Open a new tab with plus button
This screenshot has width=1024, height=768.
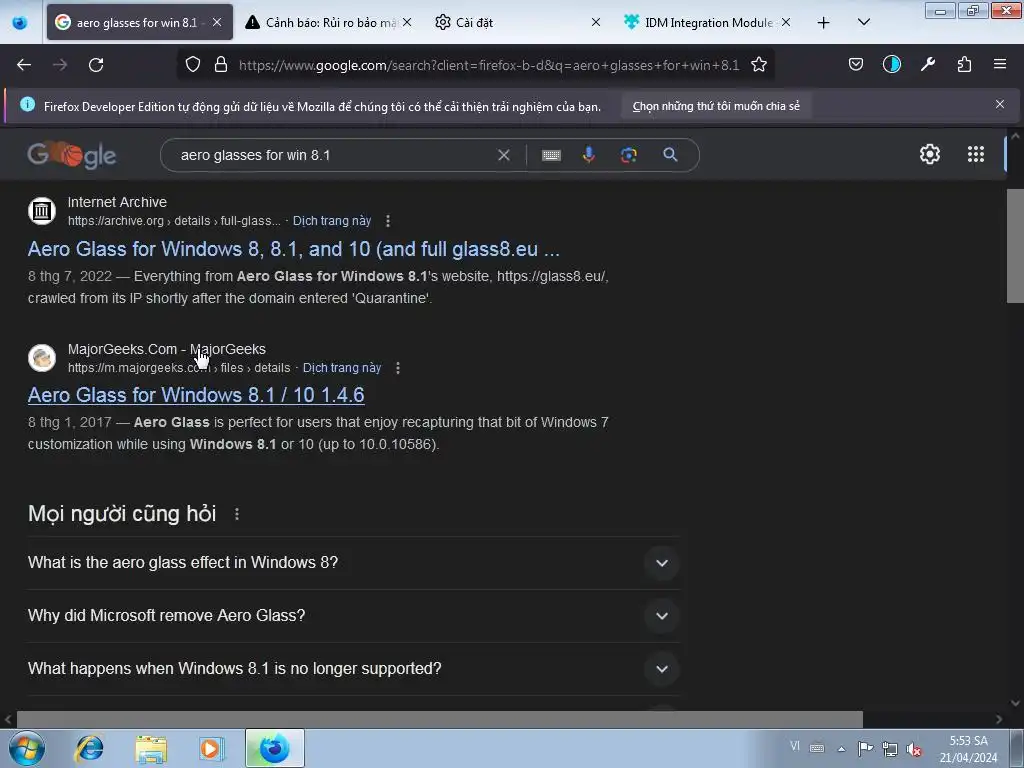pyautogui.click(x=824, y=23)
